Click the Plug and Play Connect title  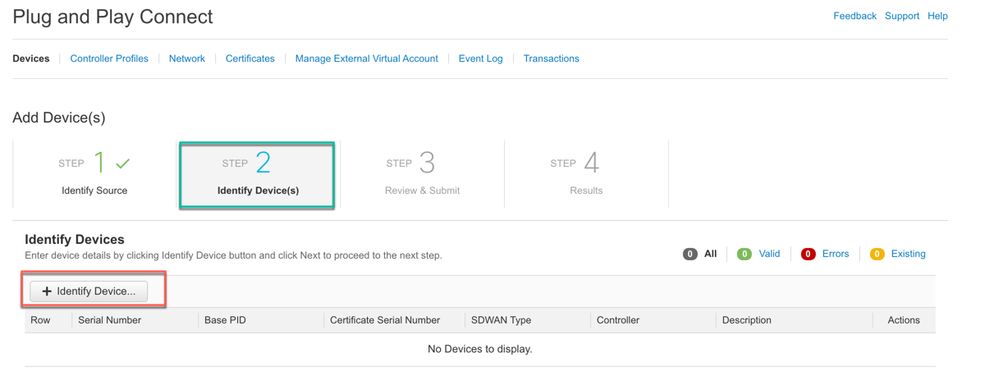coord(113,17)
